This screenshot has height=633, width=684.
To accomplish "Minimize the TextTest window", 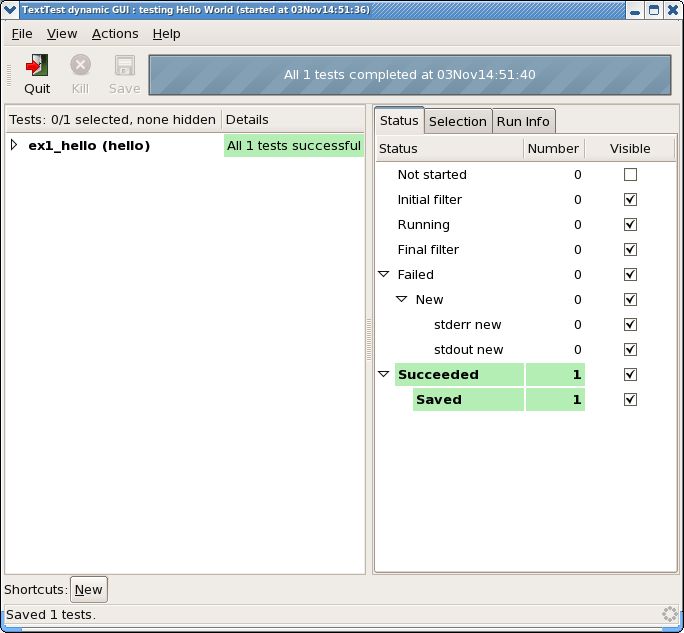I will (635, 10).
